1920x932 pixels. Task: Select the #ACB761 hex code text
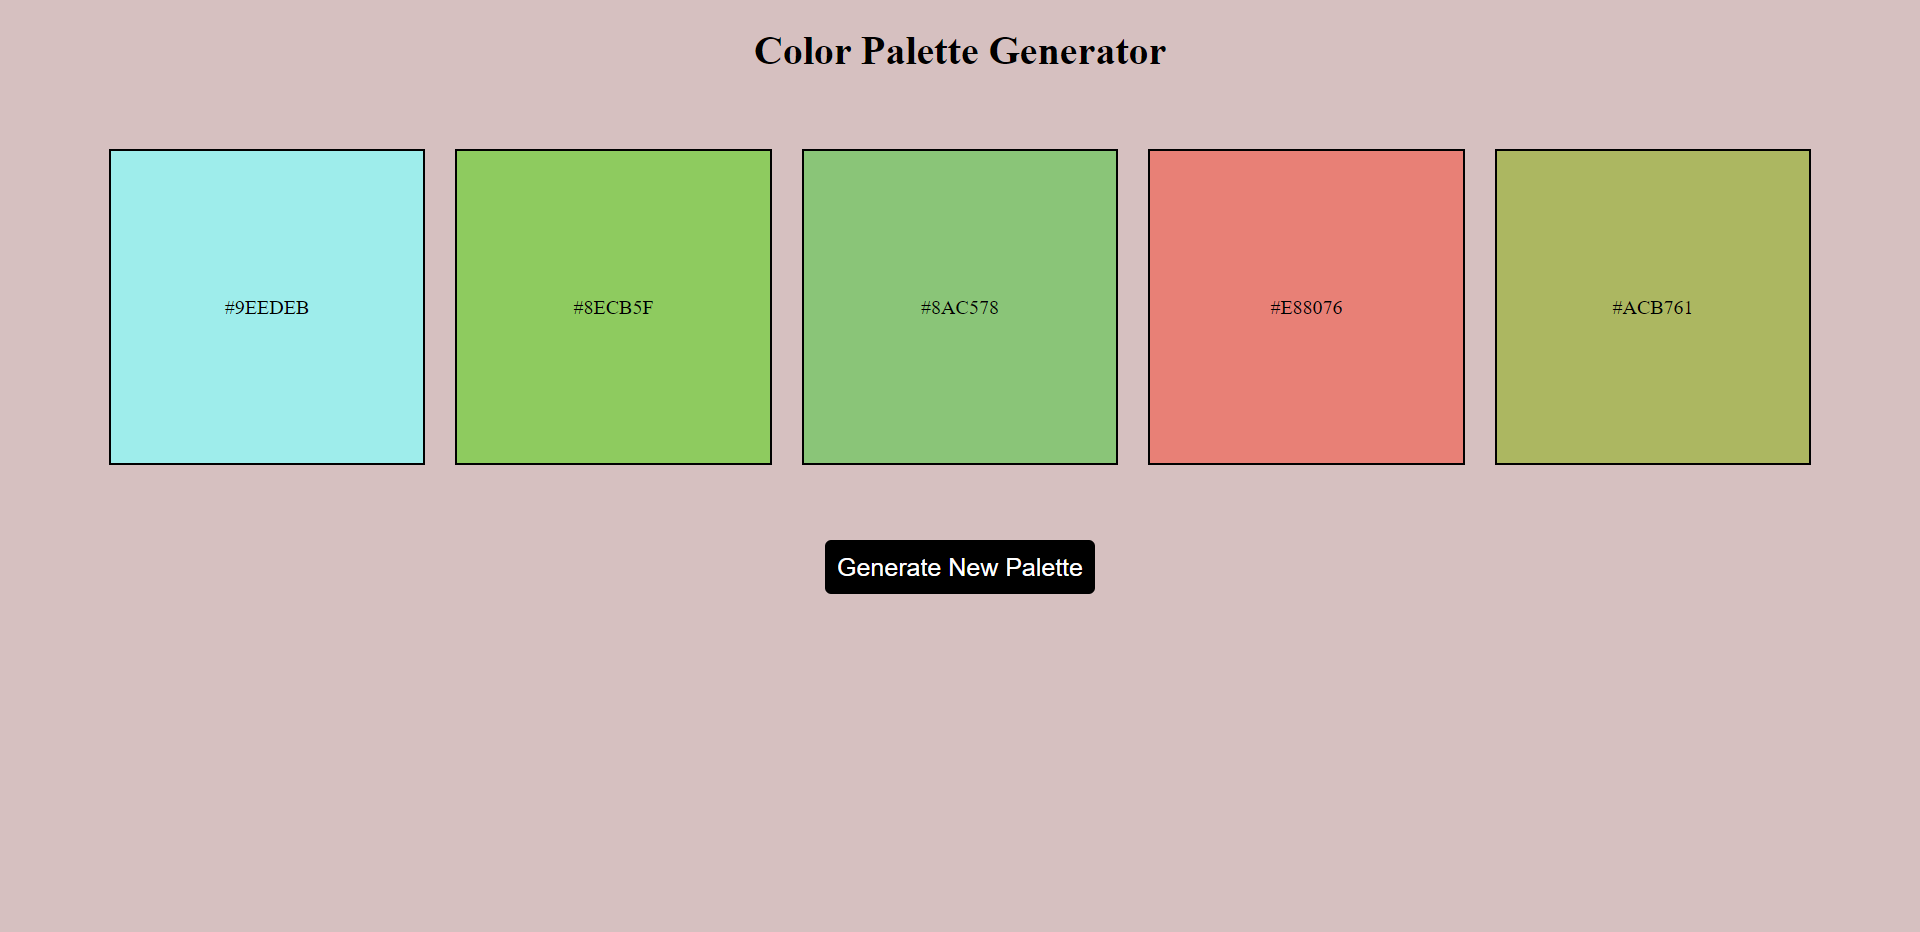(x=1652, y=308)
